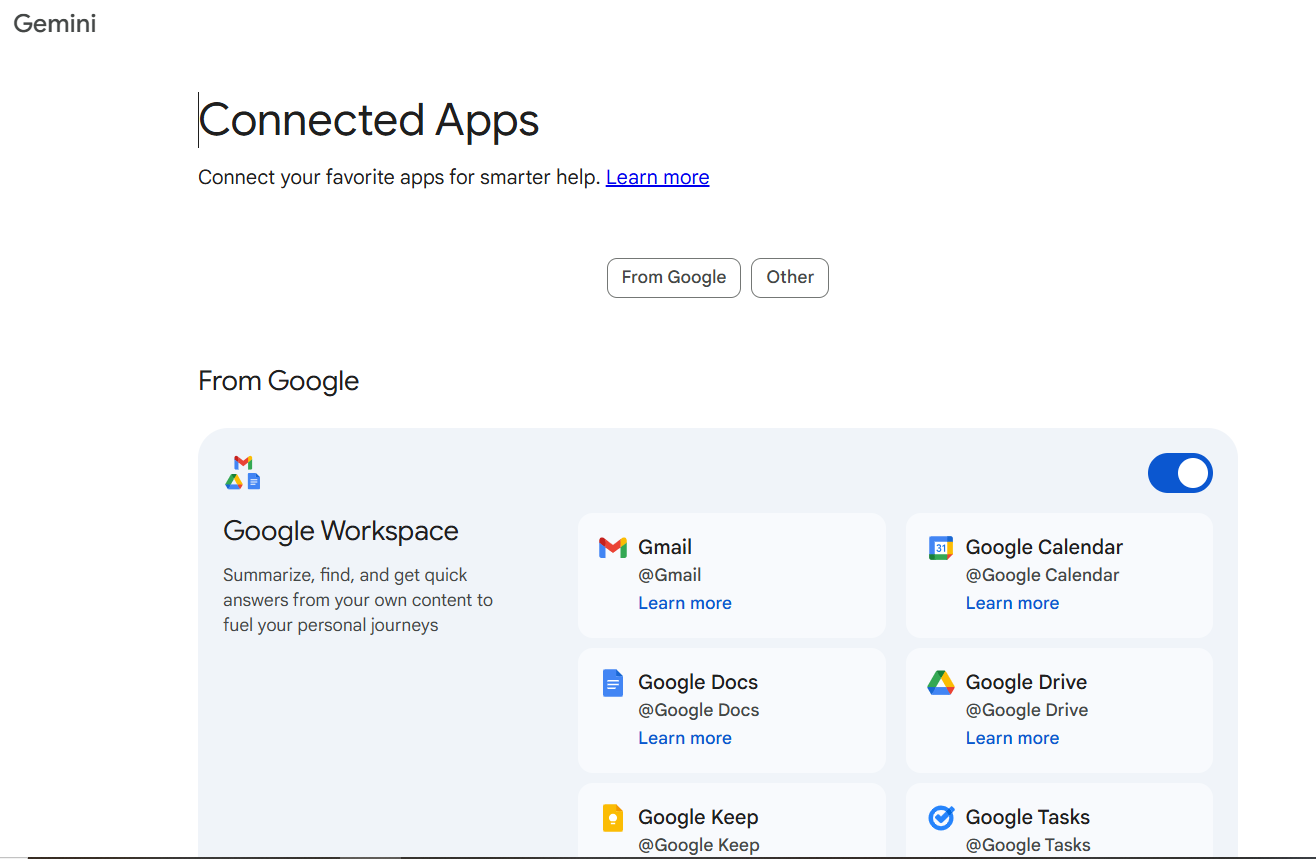Click the From Google section heading
The width and height of the screenshot is (1316, 859).
pyautogui.click(x=279, y=381)
